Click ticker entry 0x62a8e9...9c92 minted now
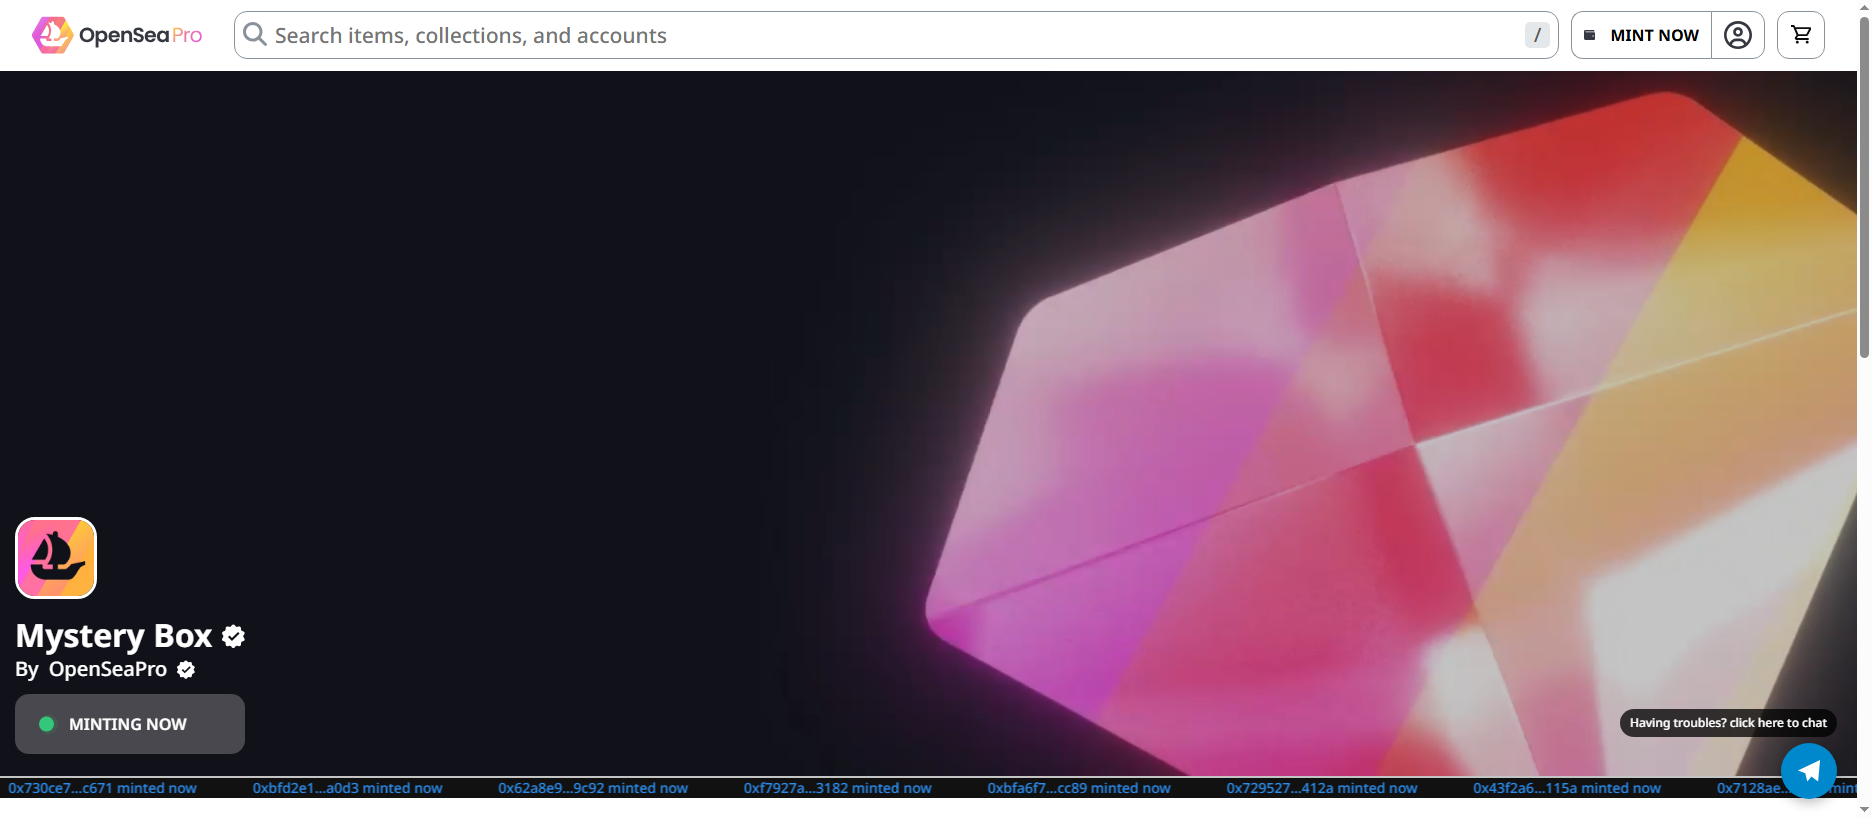The width and height of the screenshot is (1872, 818). coord(593,788)
